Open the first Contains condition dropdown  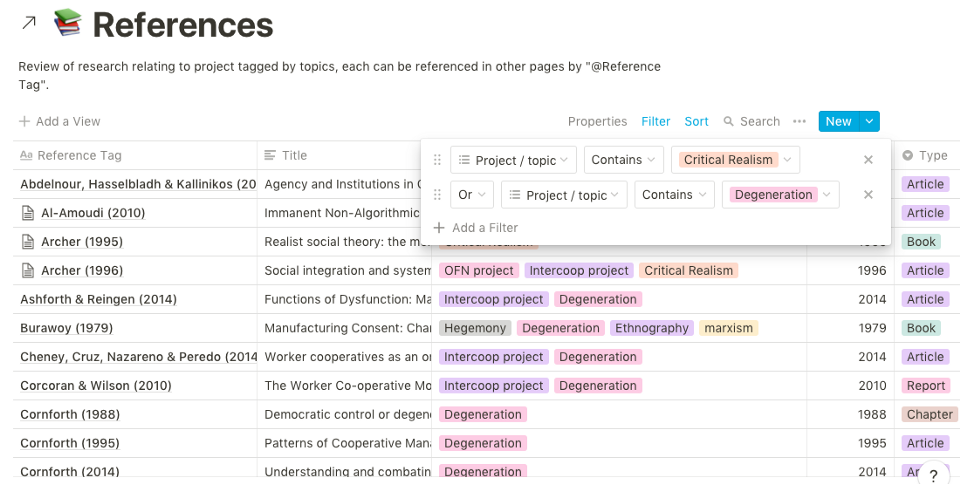[x=624, y=160]
